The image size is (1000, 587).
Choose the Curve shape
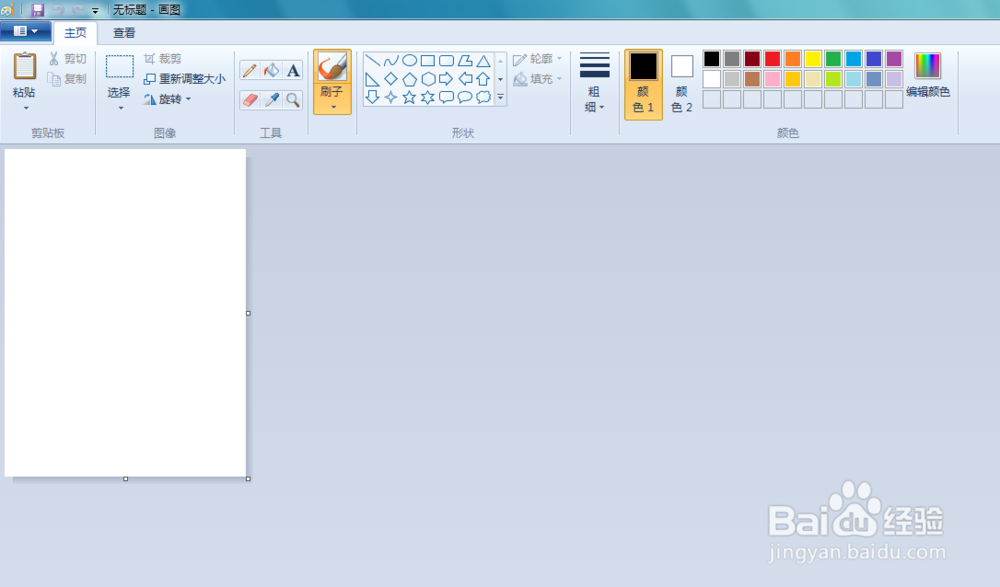391,61
